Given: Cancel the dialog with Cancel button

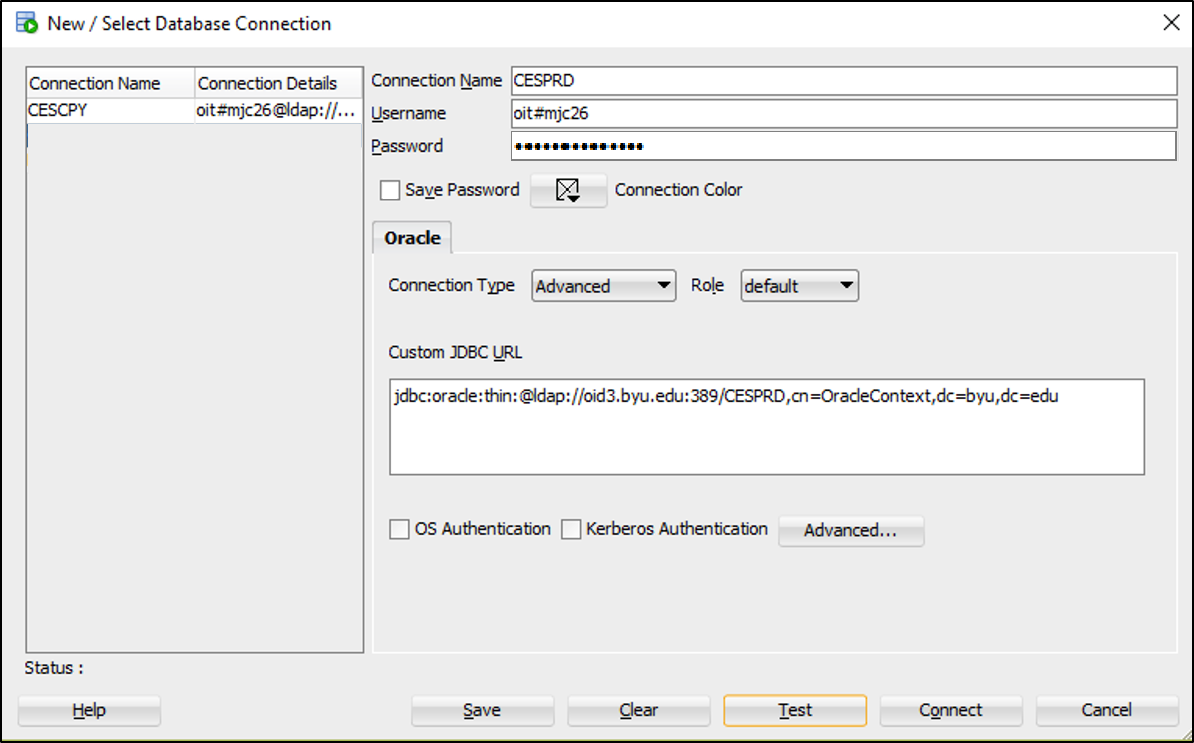Looking at the screenshot, I should point(1106,710).
